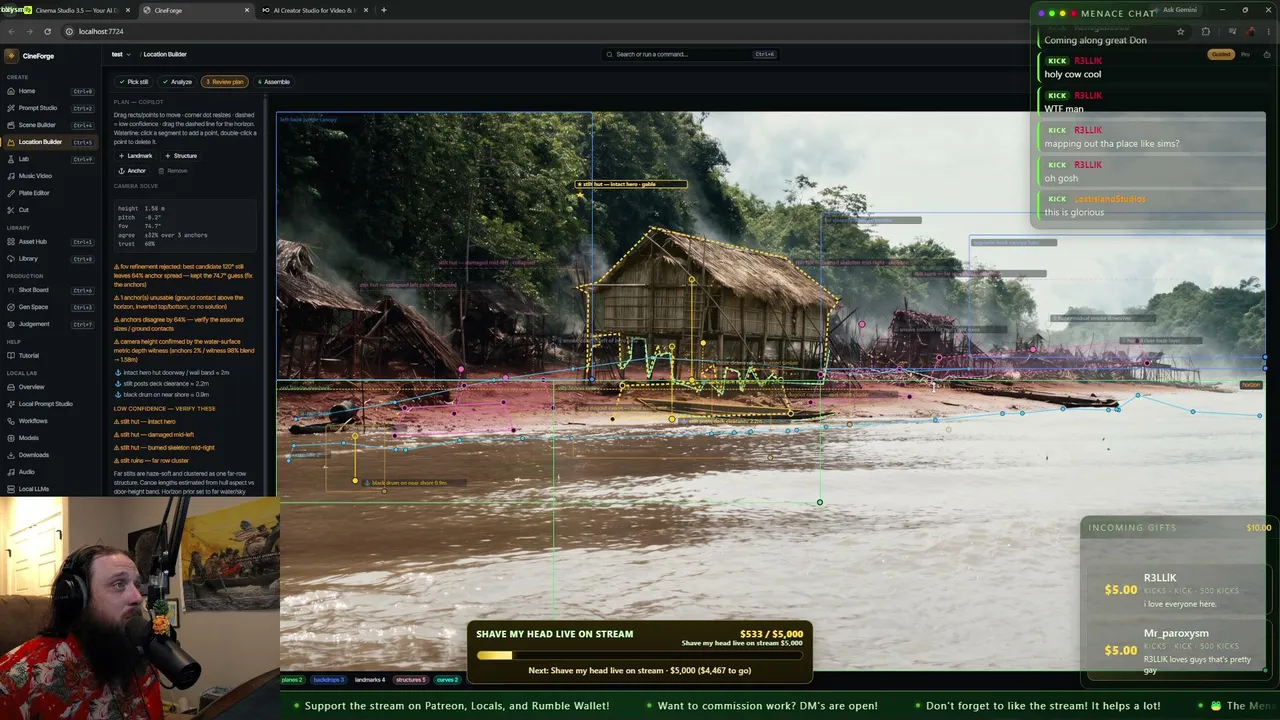Open the Cut tool
The image size is (1280, 720).
(x=24, y=210)
